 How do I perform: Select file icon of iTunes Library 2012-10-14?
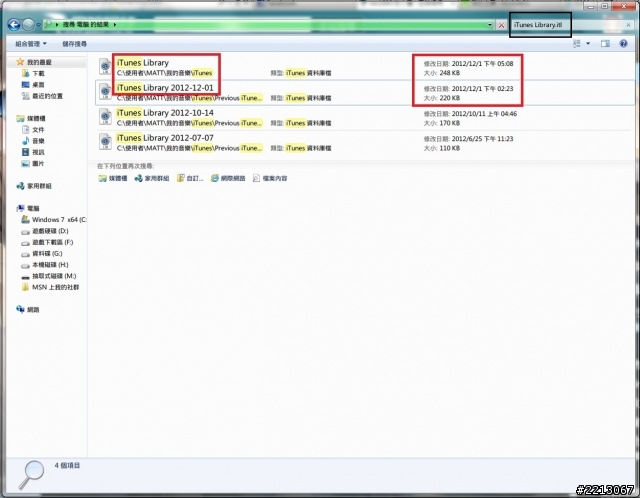tap(105, 117)
